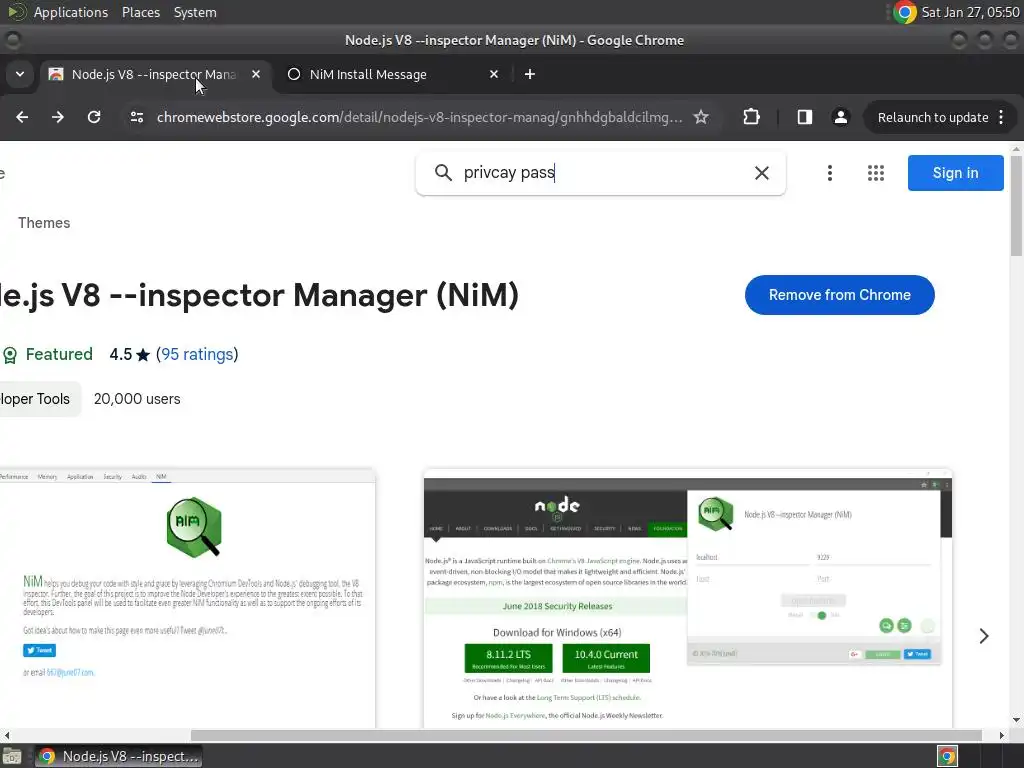Click the Chrome icon in top panel
Screen dimensions: 1024x768
[904, 12]
